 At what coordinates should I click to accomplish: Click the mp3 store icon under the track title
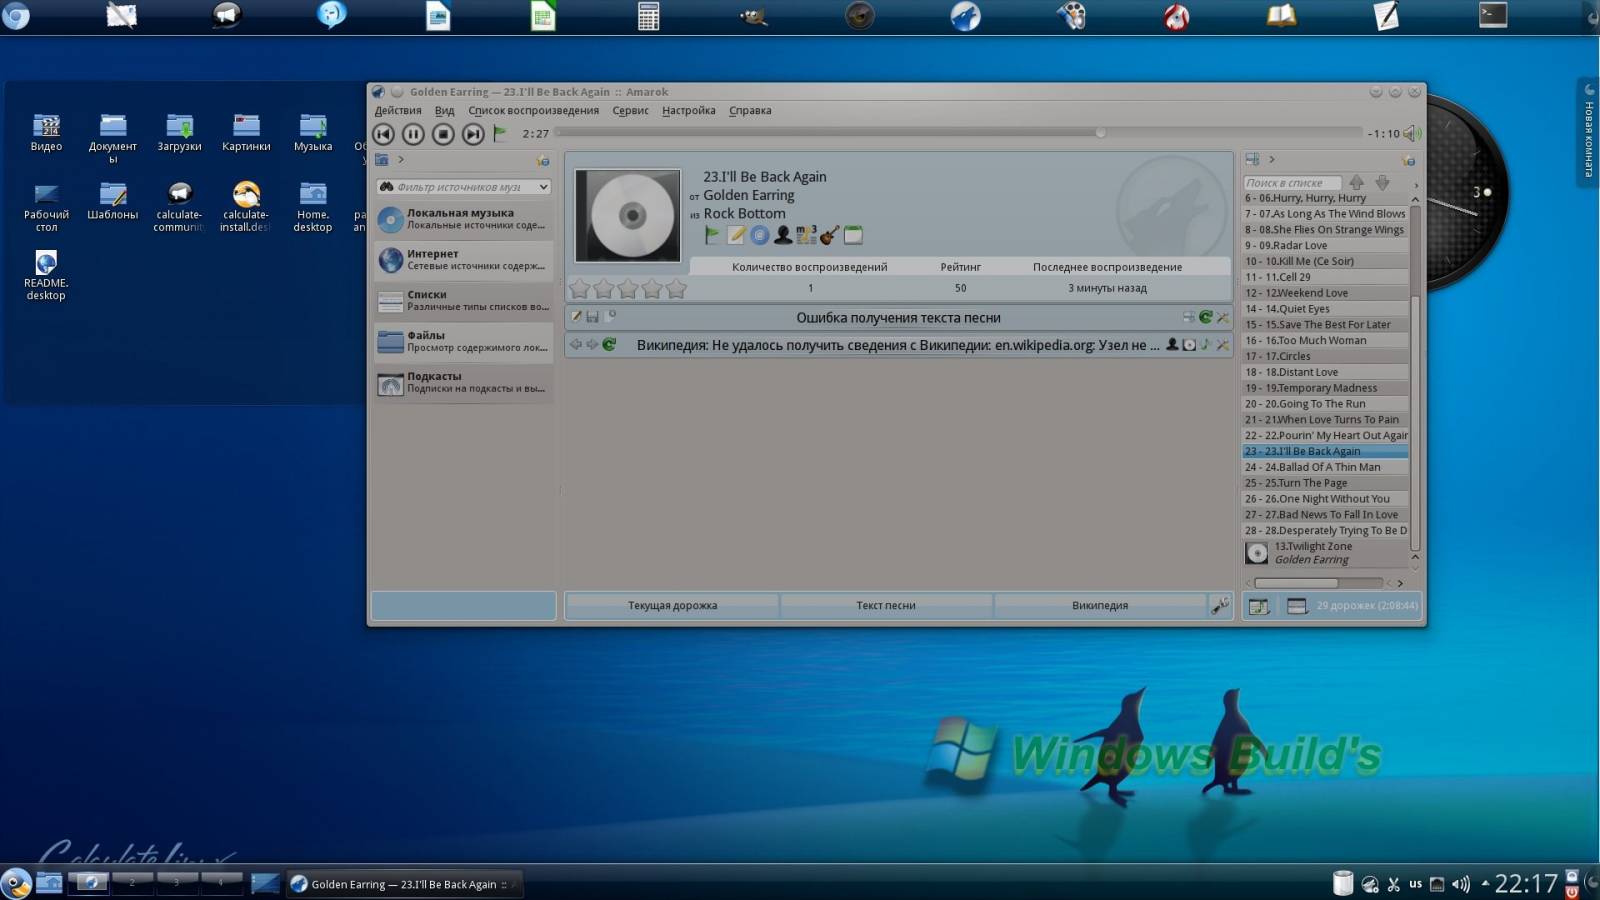(806, 235)
